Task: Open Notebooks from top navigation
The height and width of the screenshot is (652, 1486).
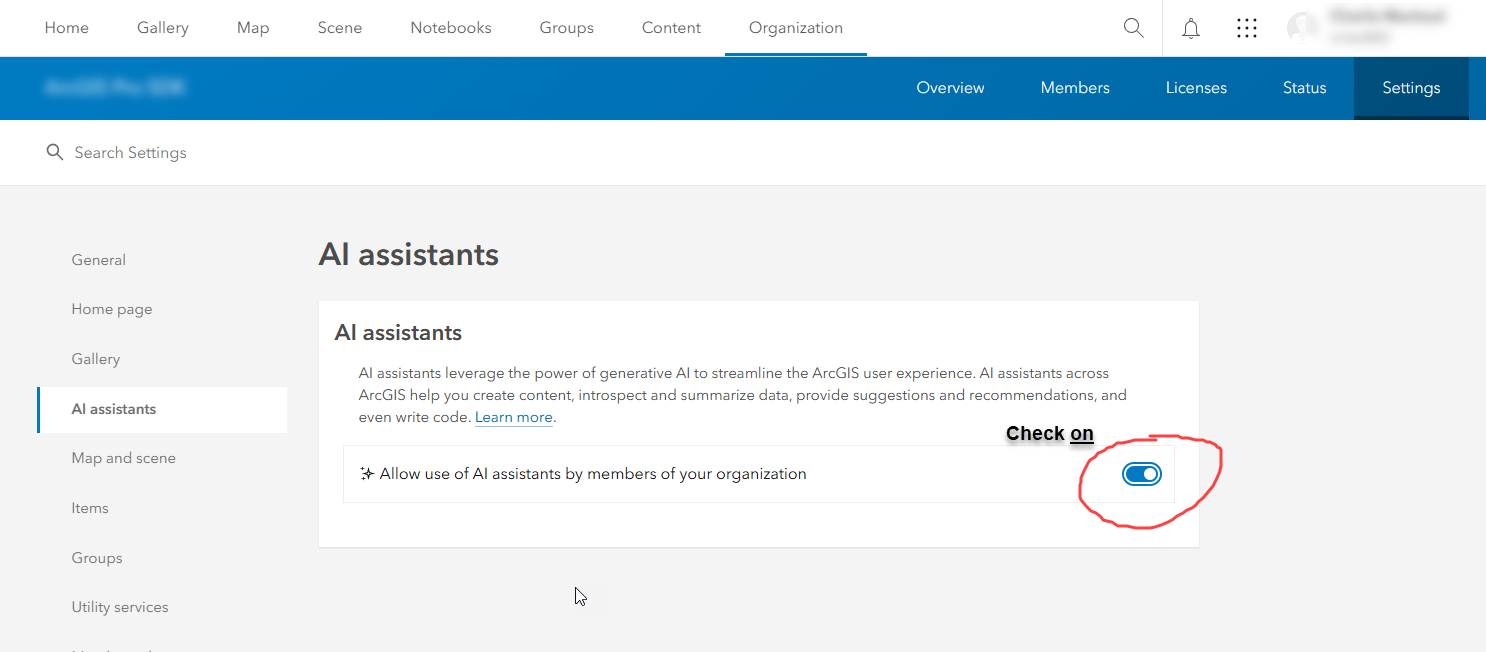Action: tap(450, 28)
